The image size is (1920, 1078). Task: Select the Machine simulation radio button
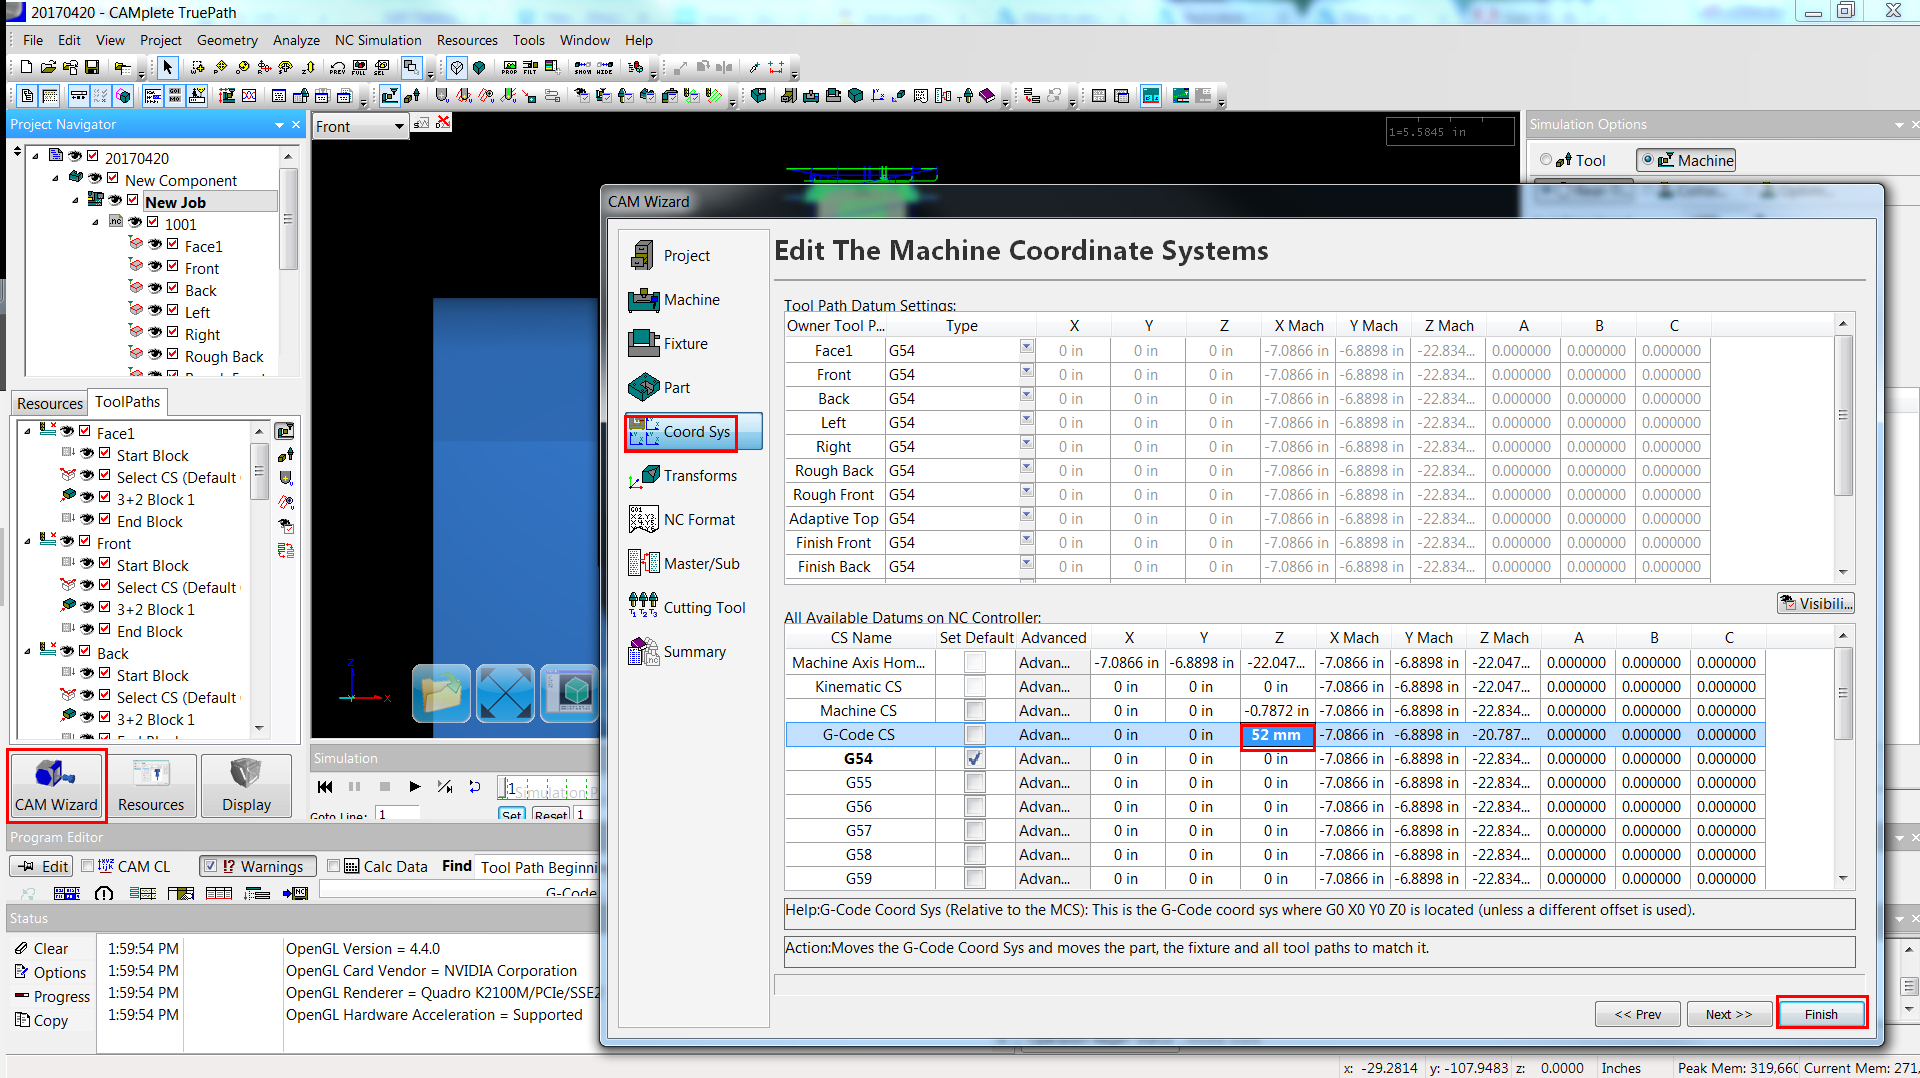(1648, 160)
